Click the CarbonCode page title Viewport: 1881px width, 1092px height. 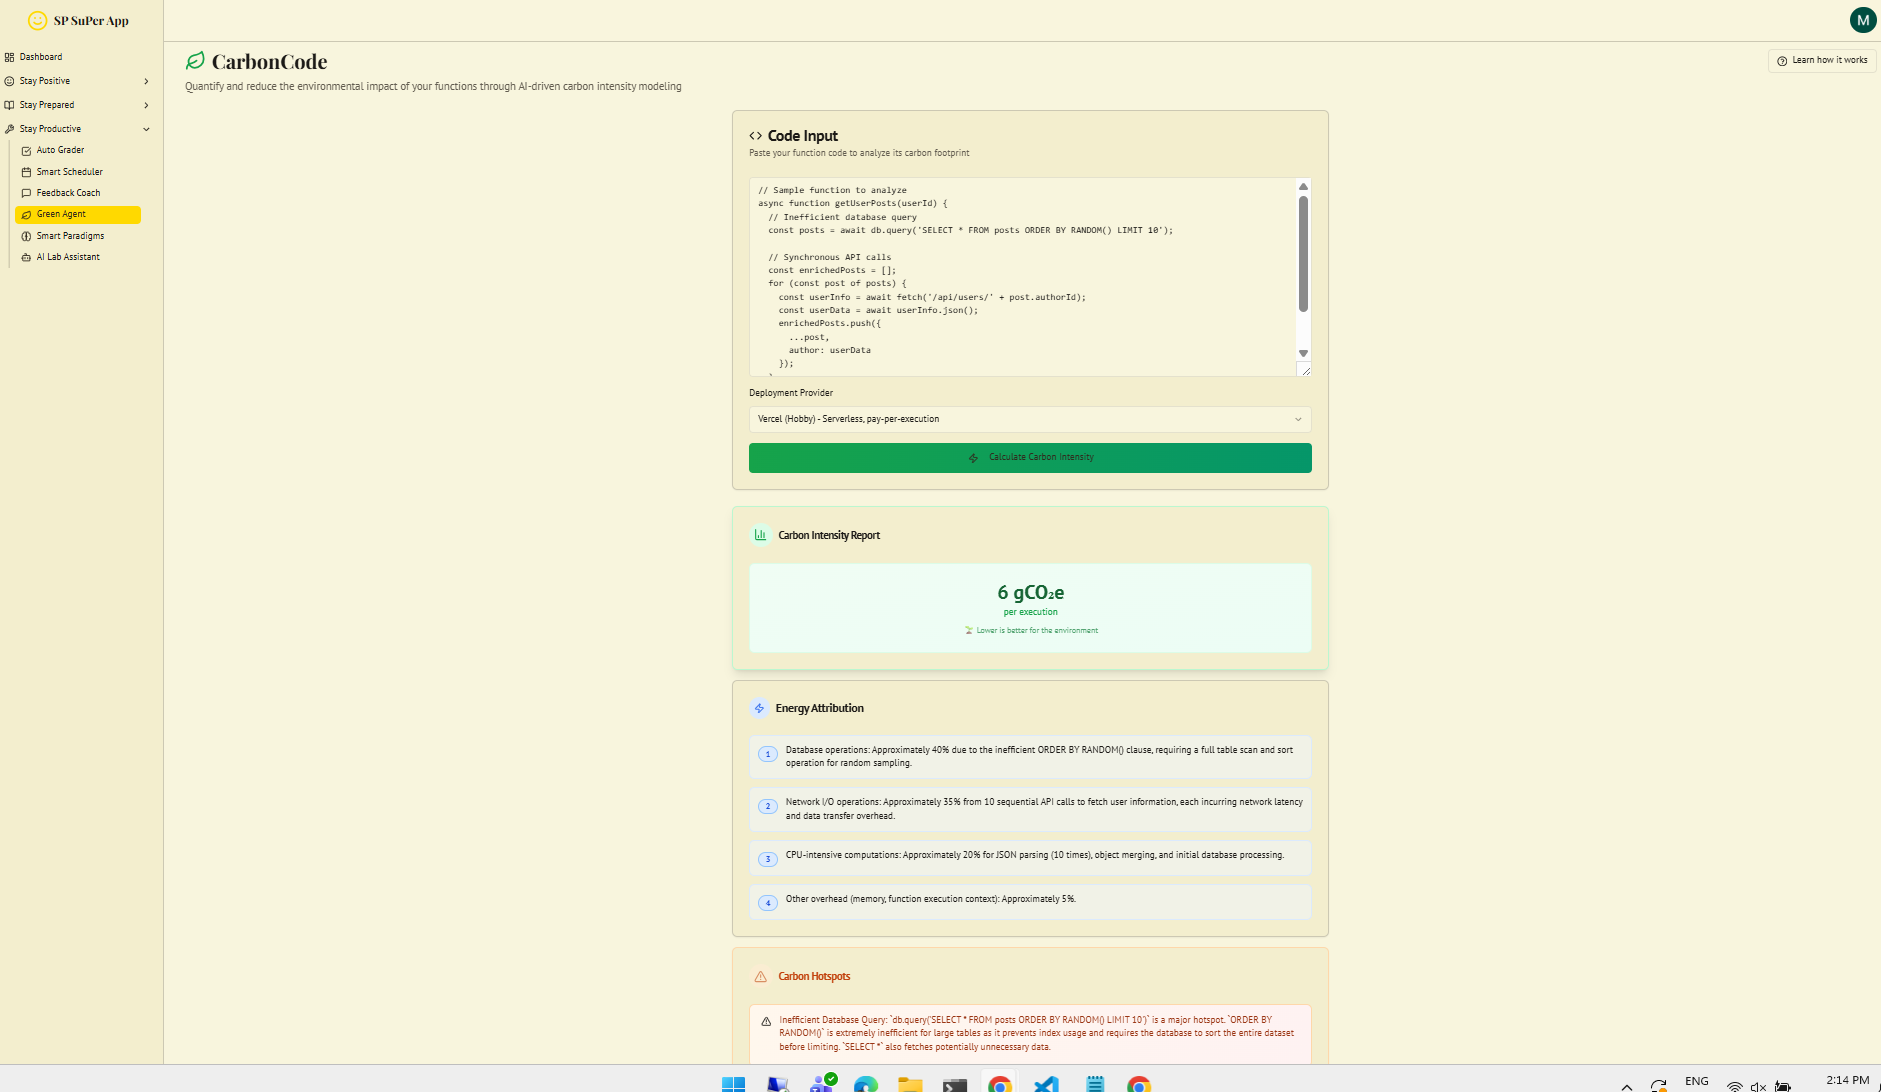pyautogui.click(x=269, y=62)
